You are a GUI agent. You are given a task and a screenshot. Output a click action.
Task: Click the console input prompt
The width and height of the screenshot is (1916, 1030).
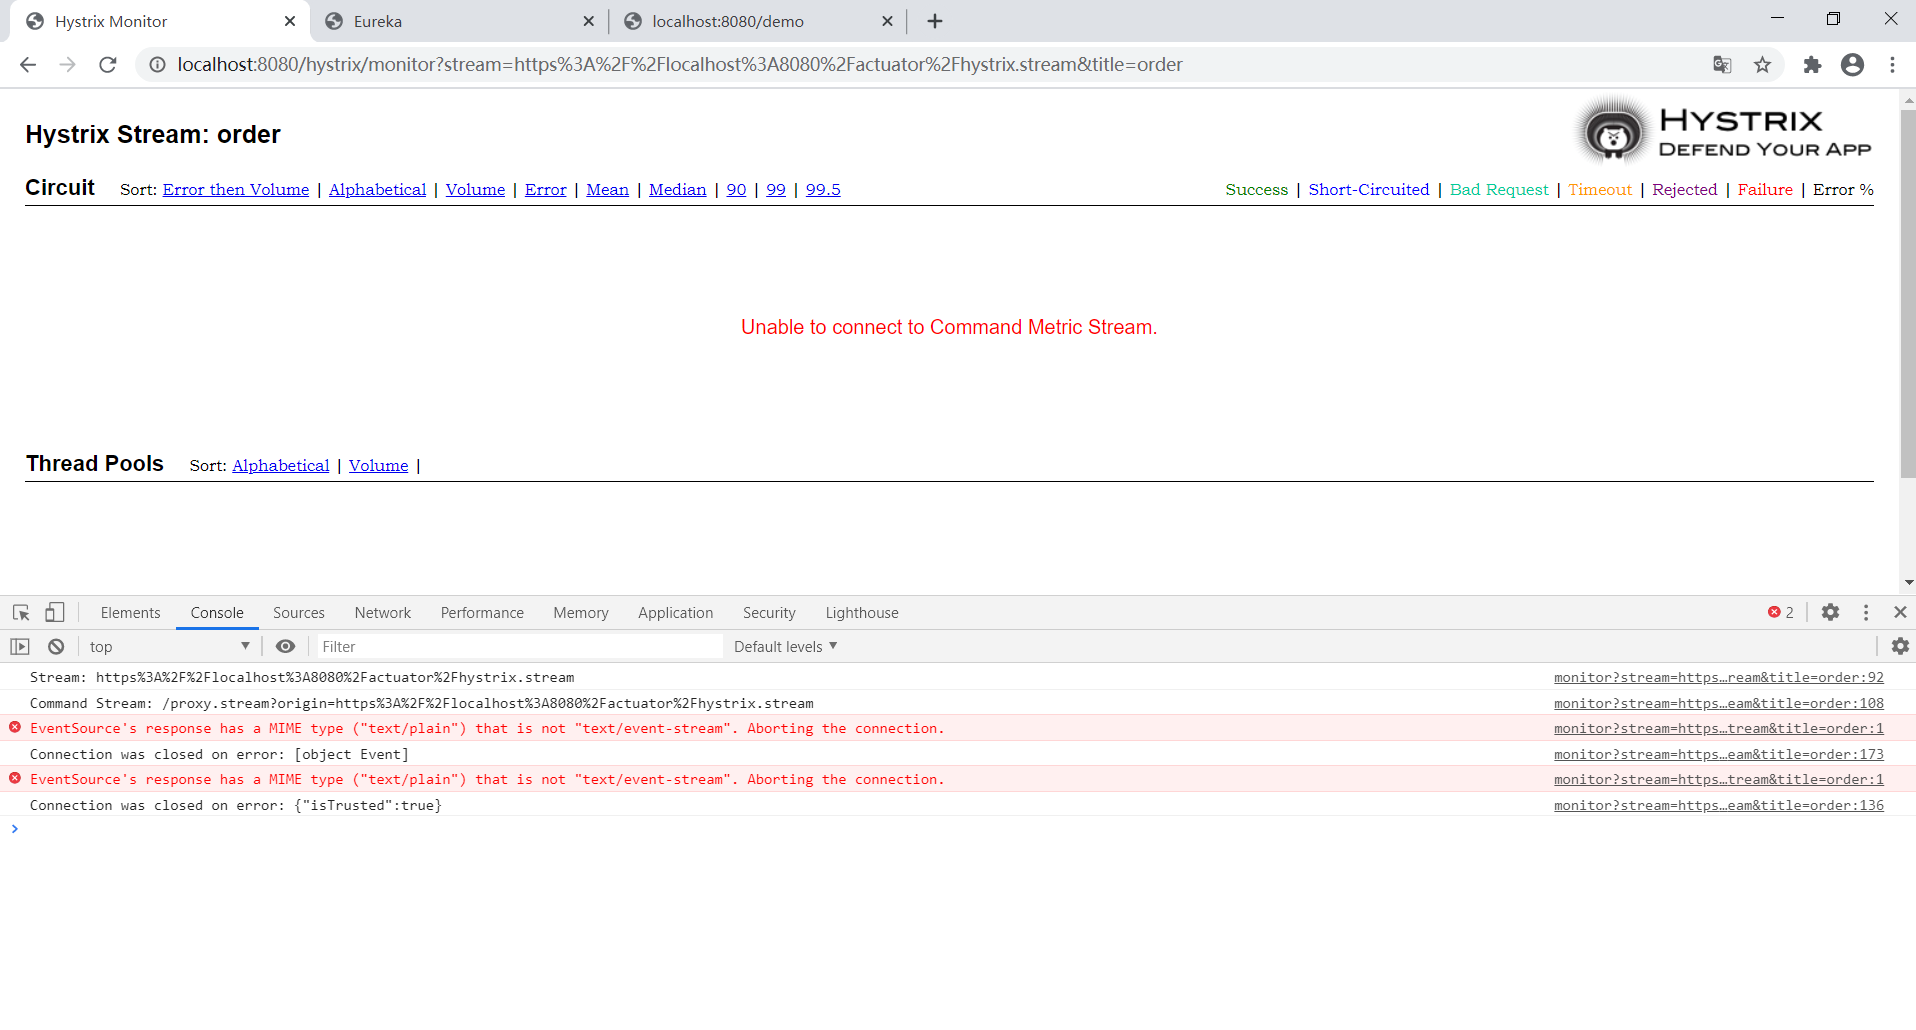click(960, 829)
